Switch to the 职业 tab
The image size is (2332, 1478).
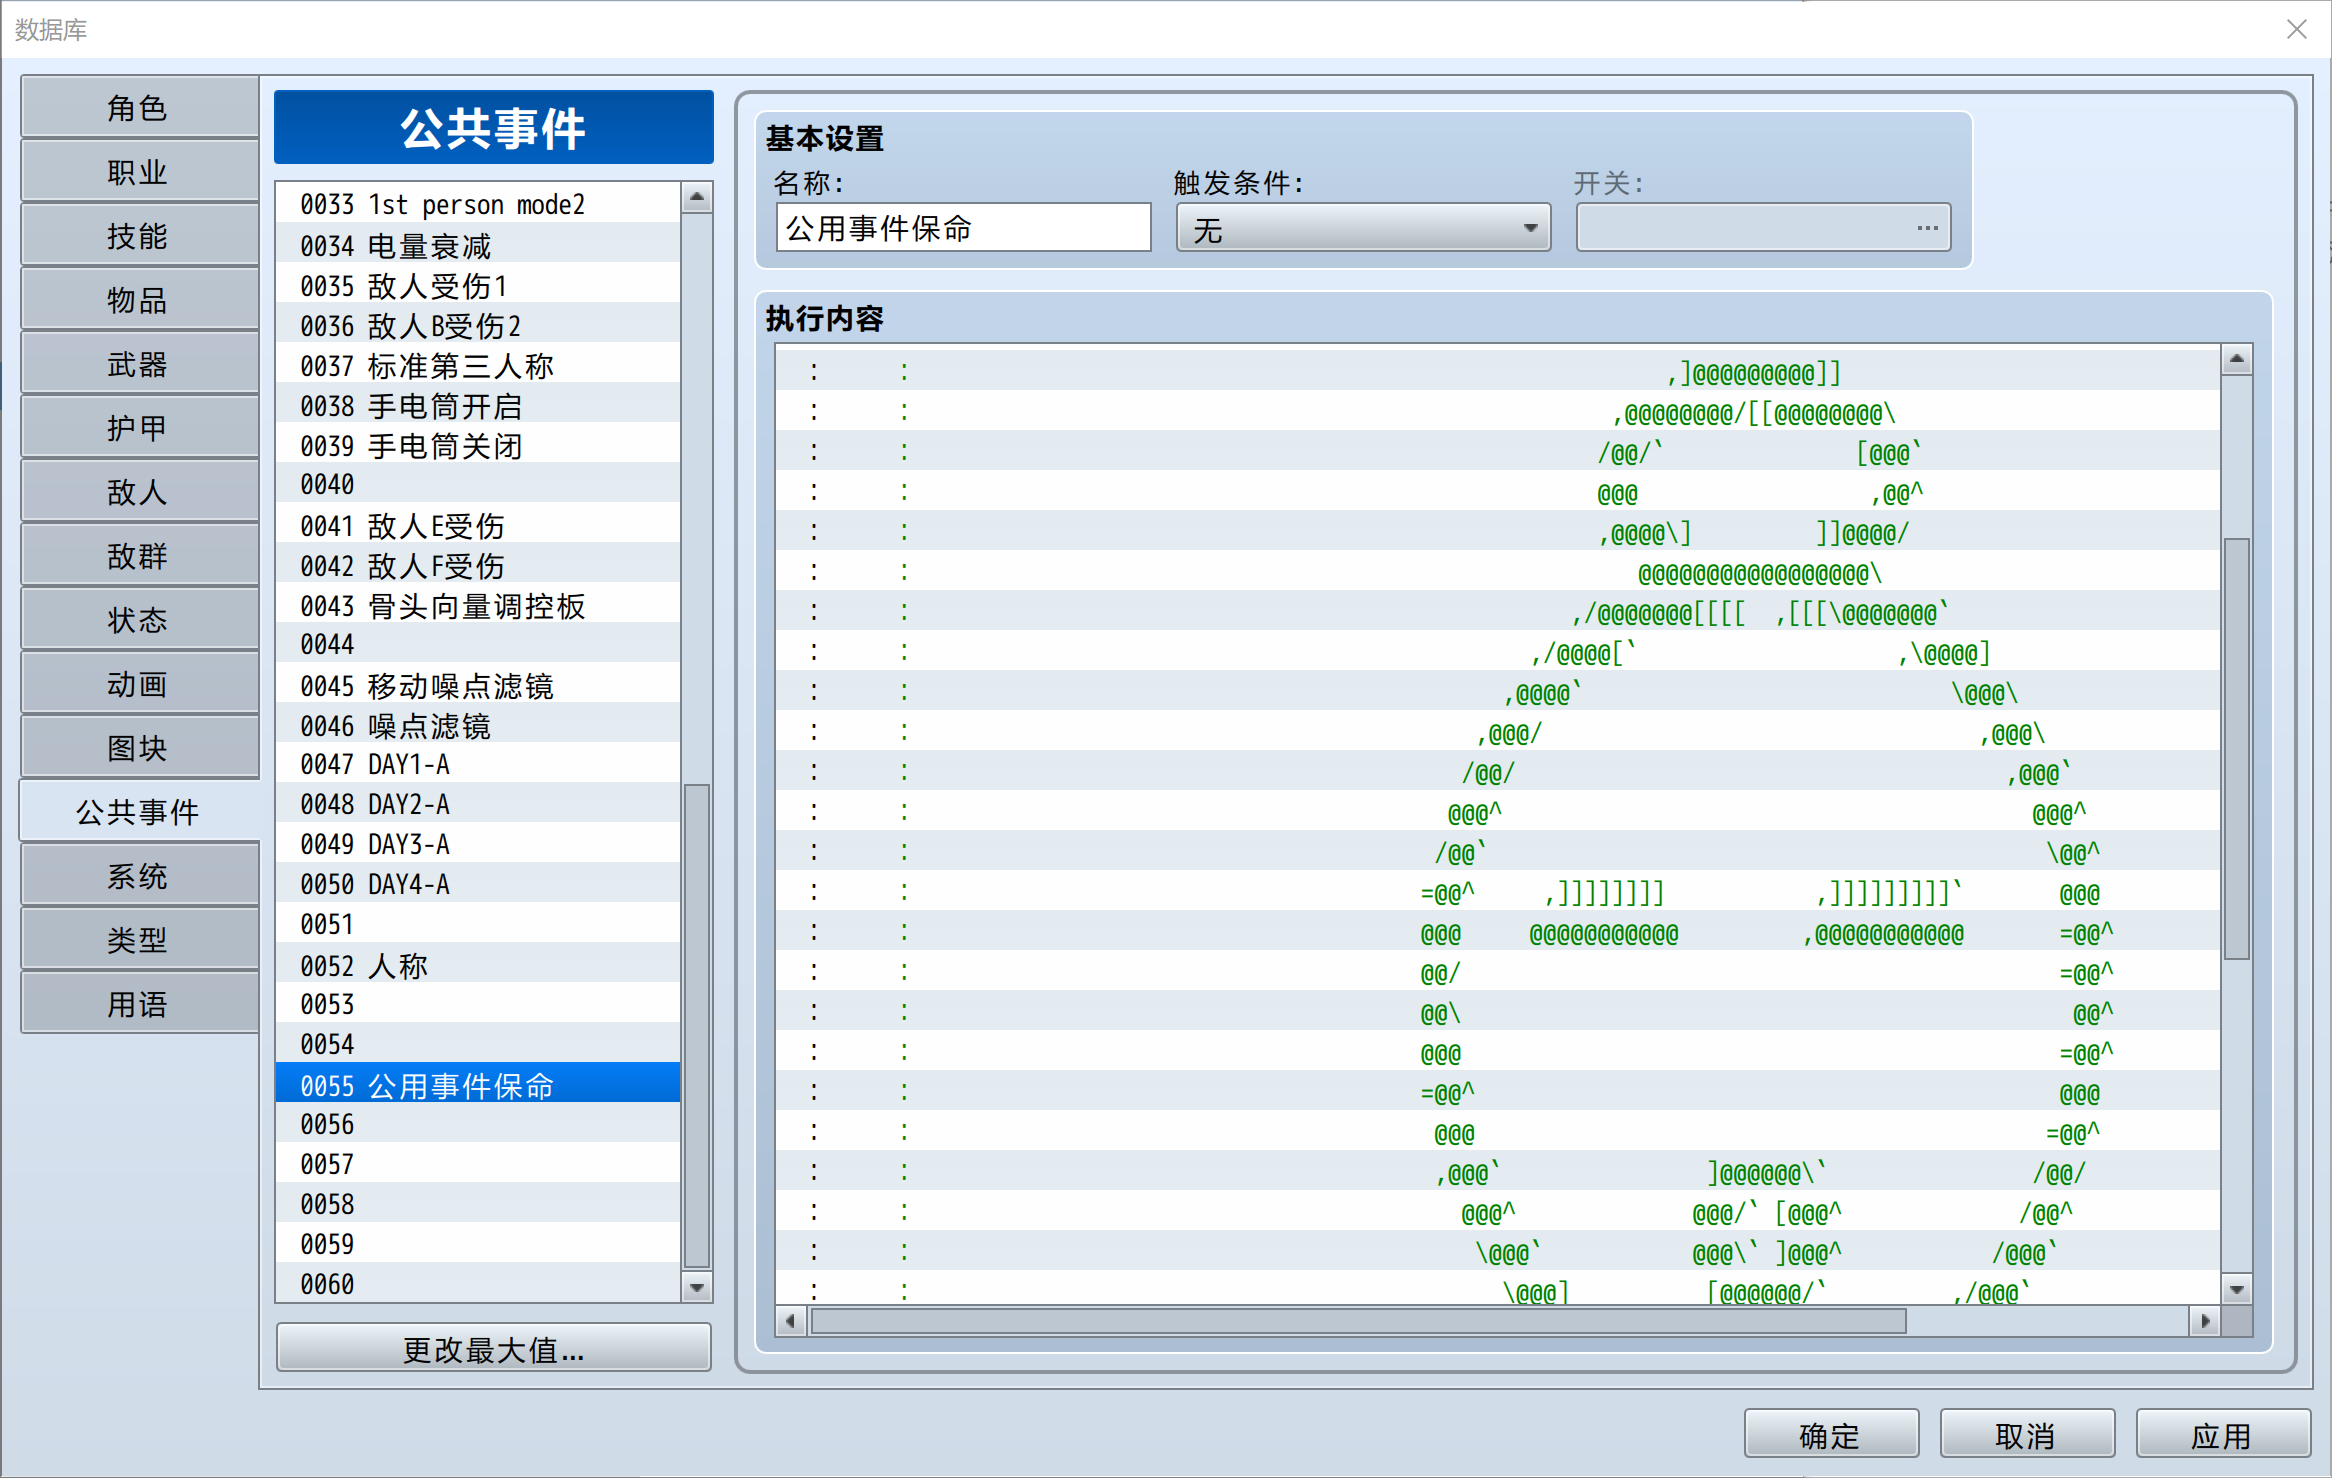coord(139,172)
